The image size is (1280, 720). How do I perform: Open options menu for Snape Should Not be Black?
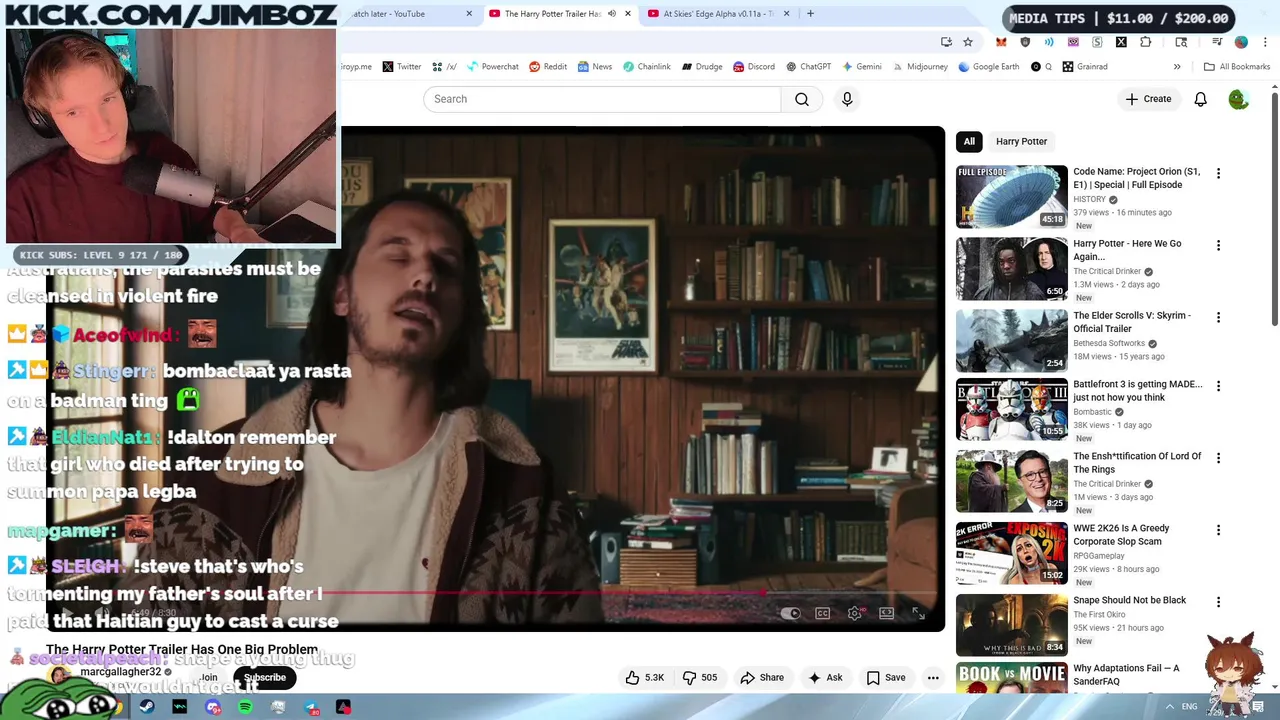click(x=1218, y=602)
